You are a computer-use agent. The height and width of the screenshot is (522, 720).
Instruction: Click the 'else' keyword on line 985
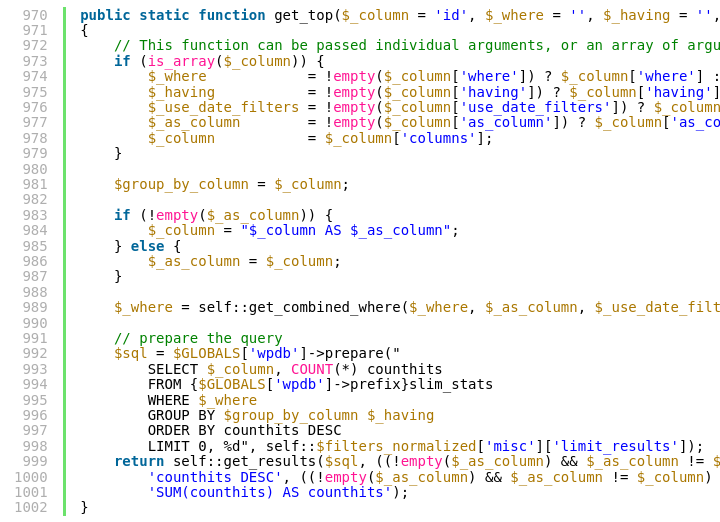147,246
